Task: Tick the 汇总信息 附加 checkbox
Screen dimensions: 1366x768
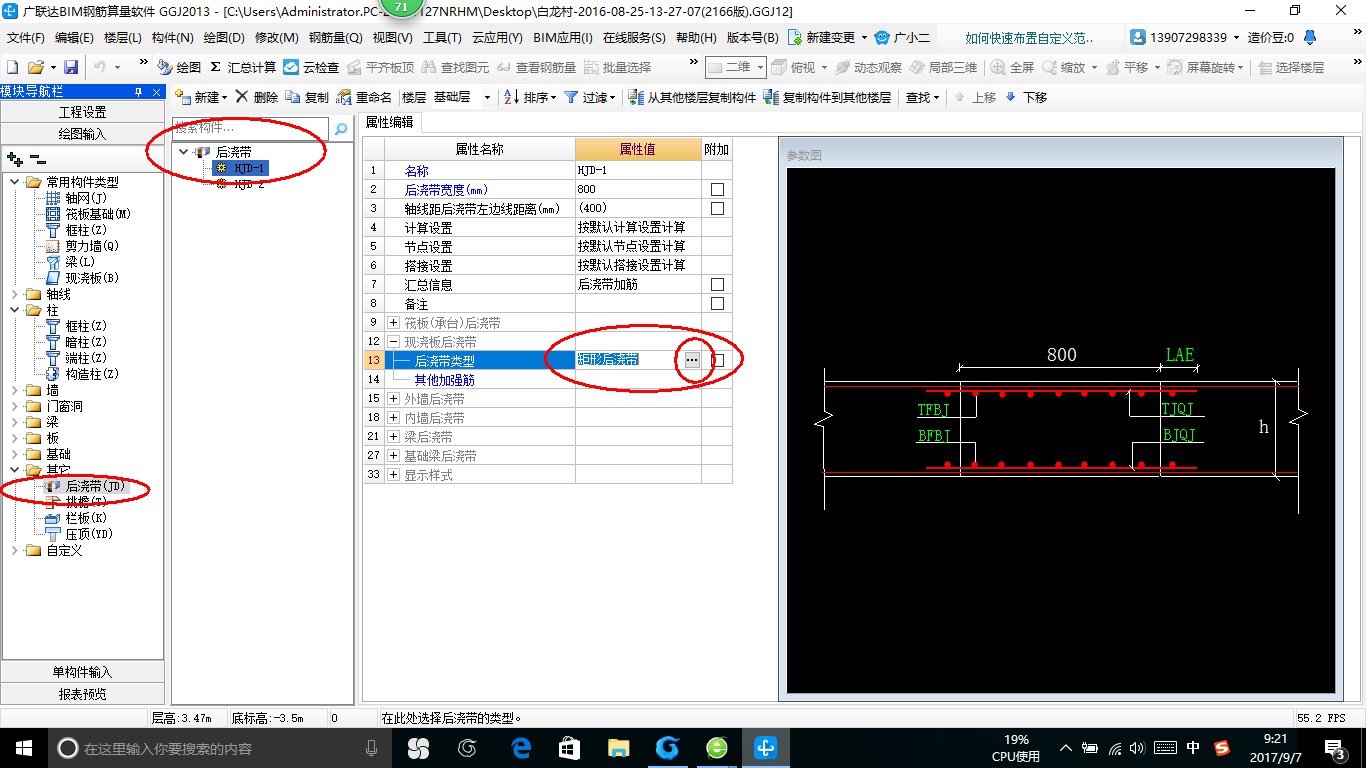Action: coord(717,285)
